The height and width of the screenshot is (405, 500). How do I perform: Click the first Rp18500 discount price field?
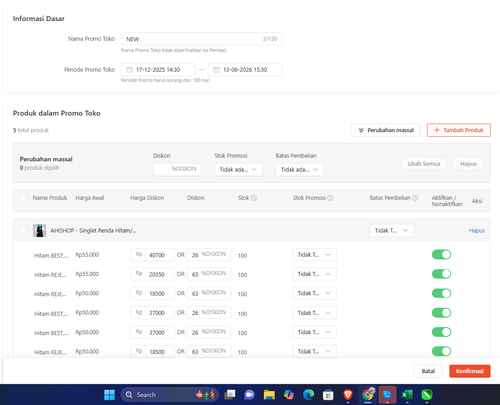pyautogui.click(x=152, y=294)
